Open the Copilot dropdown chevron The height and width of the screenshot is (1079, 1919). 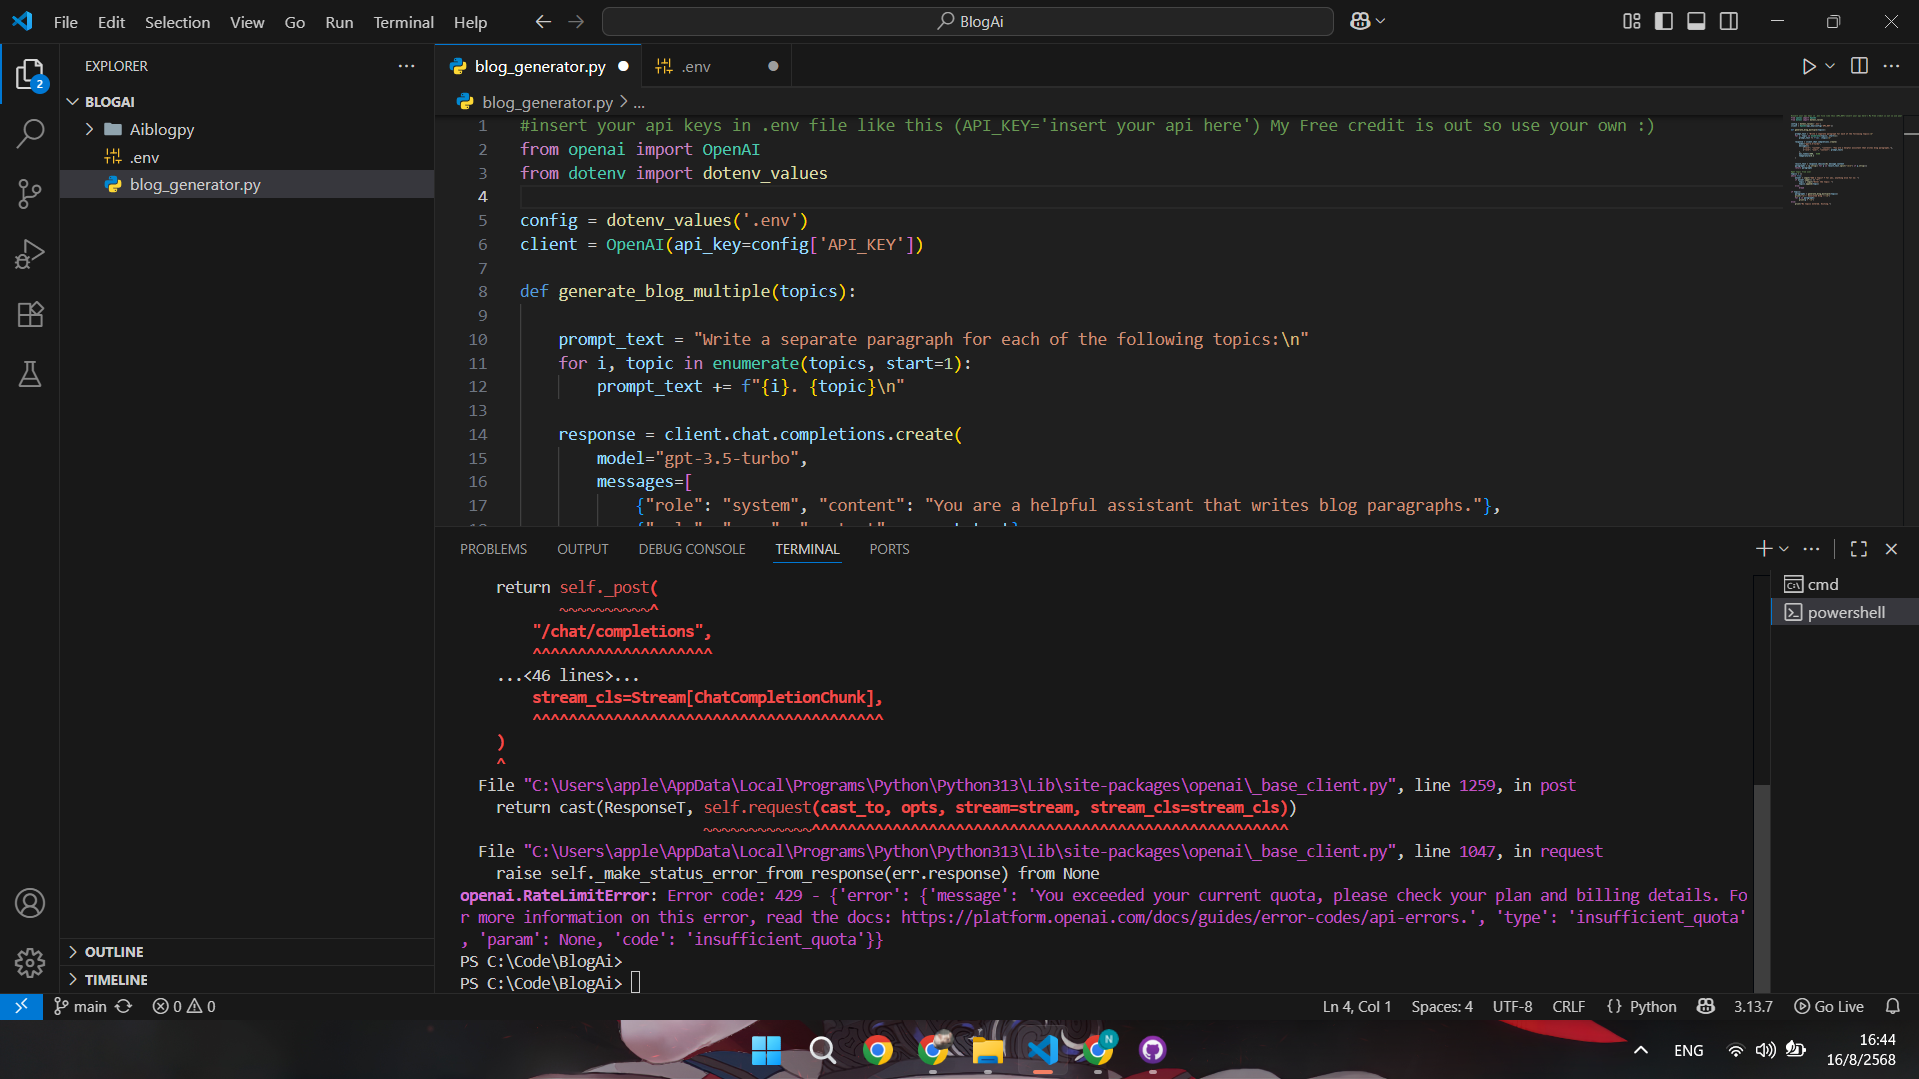click(1381, 21)
